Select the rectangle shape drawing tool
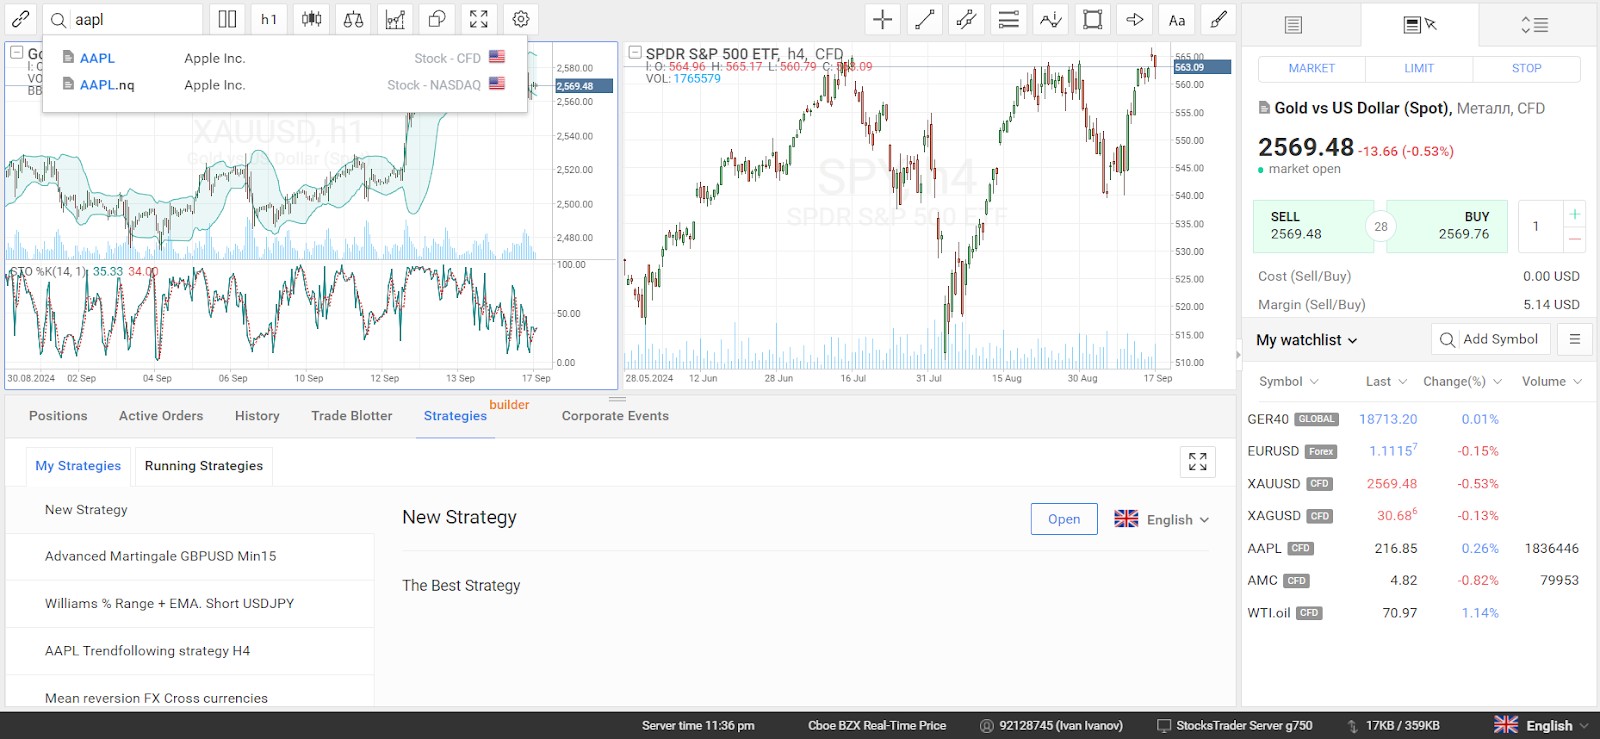 (1092, 19)
